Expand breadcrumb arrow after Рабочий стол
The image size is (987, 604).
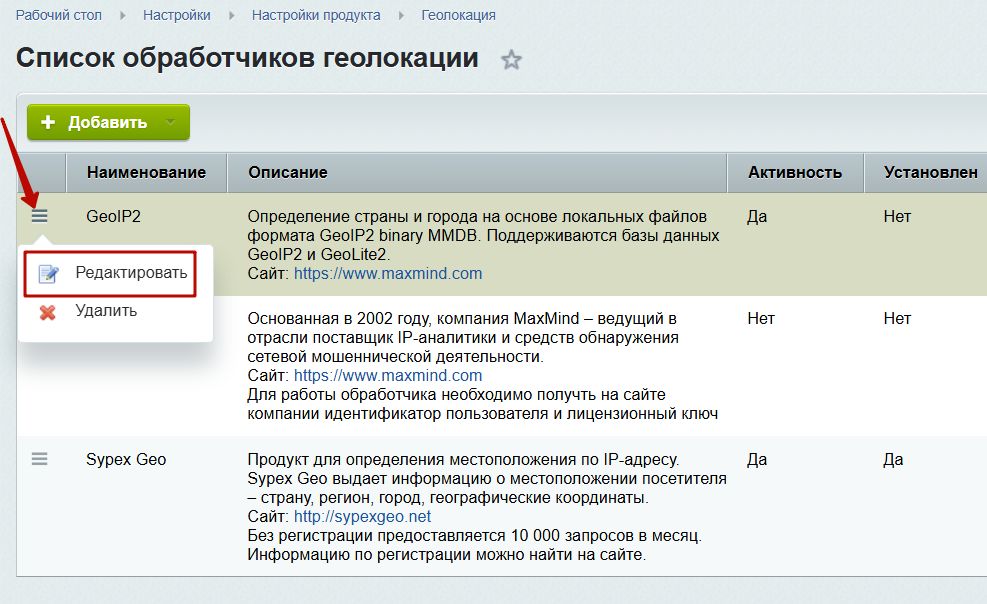coord(123,16)
